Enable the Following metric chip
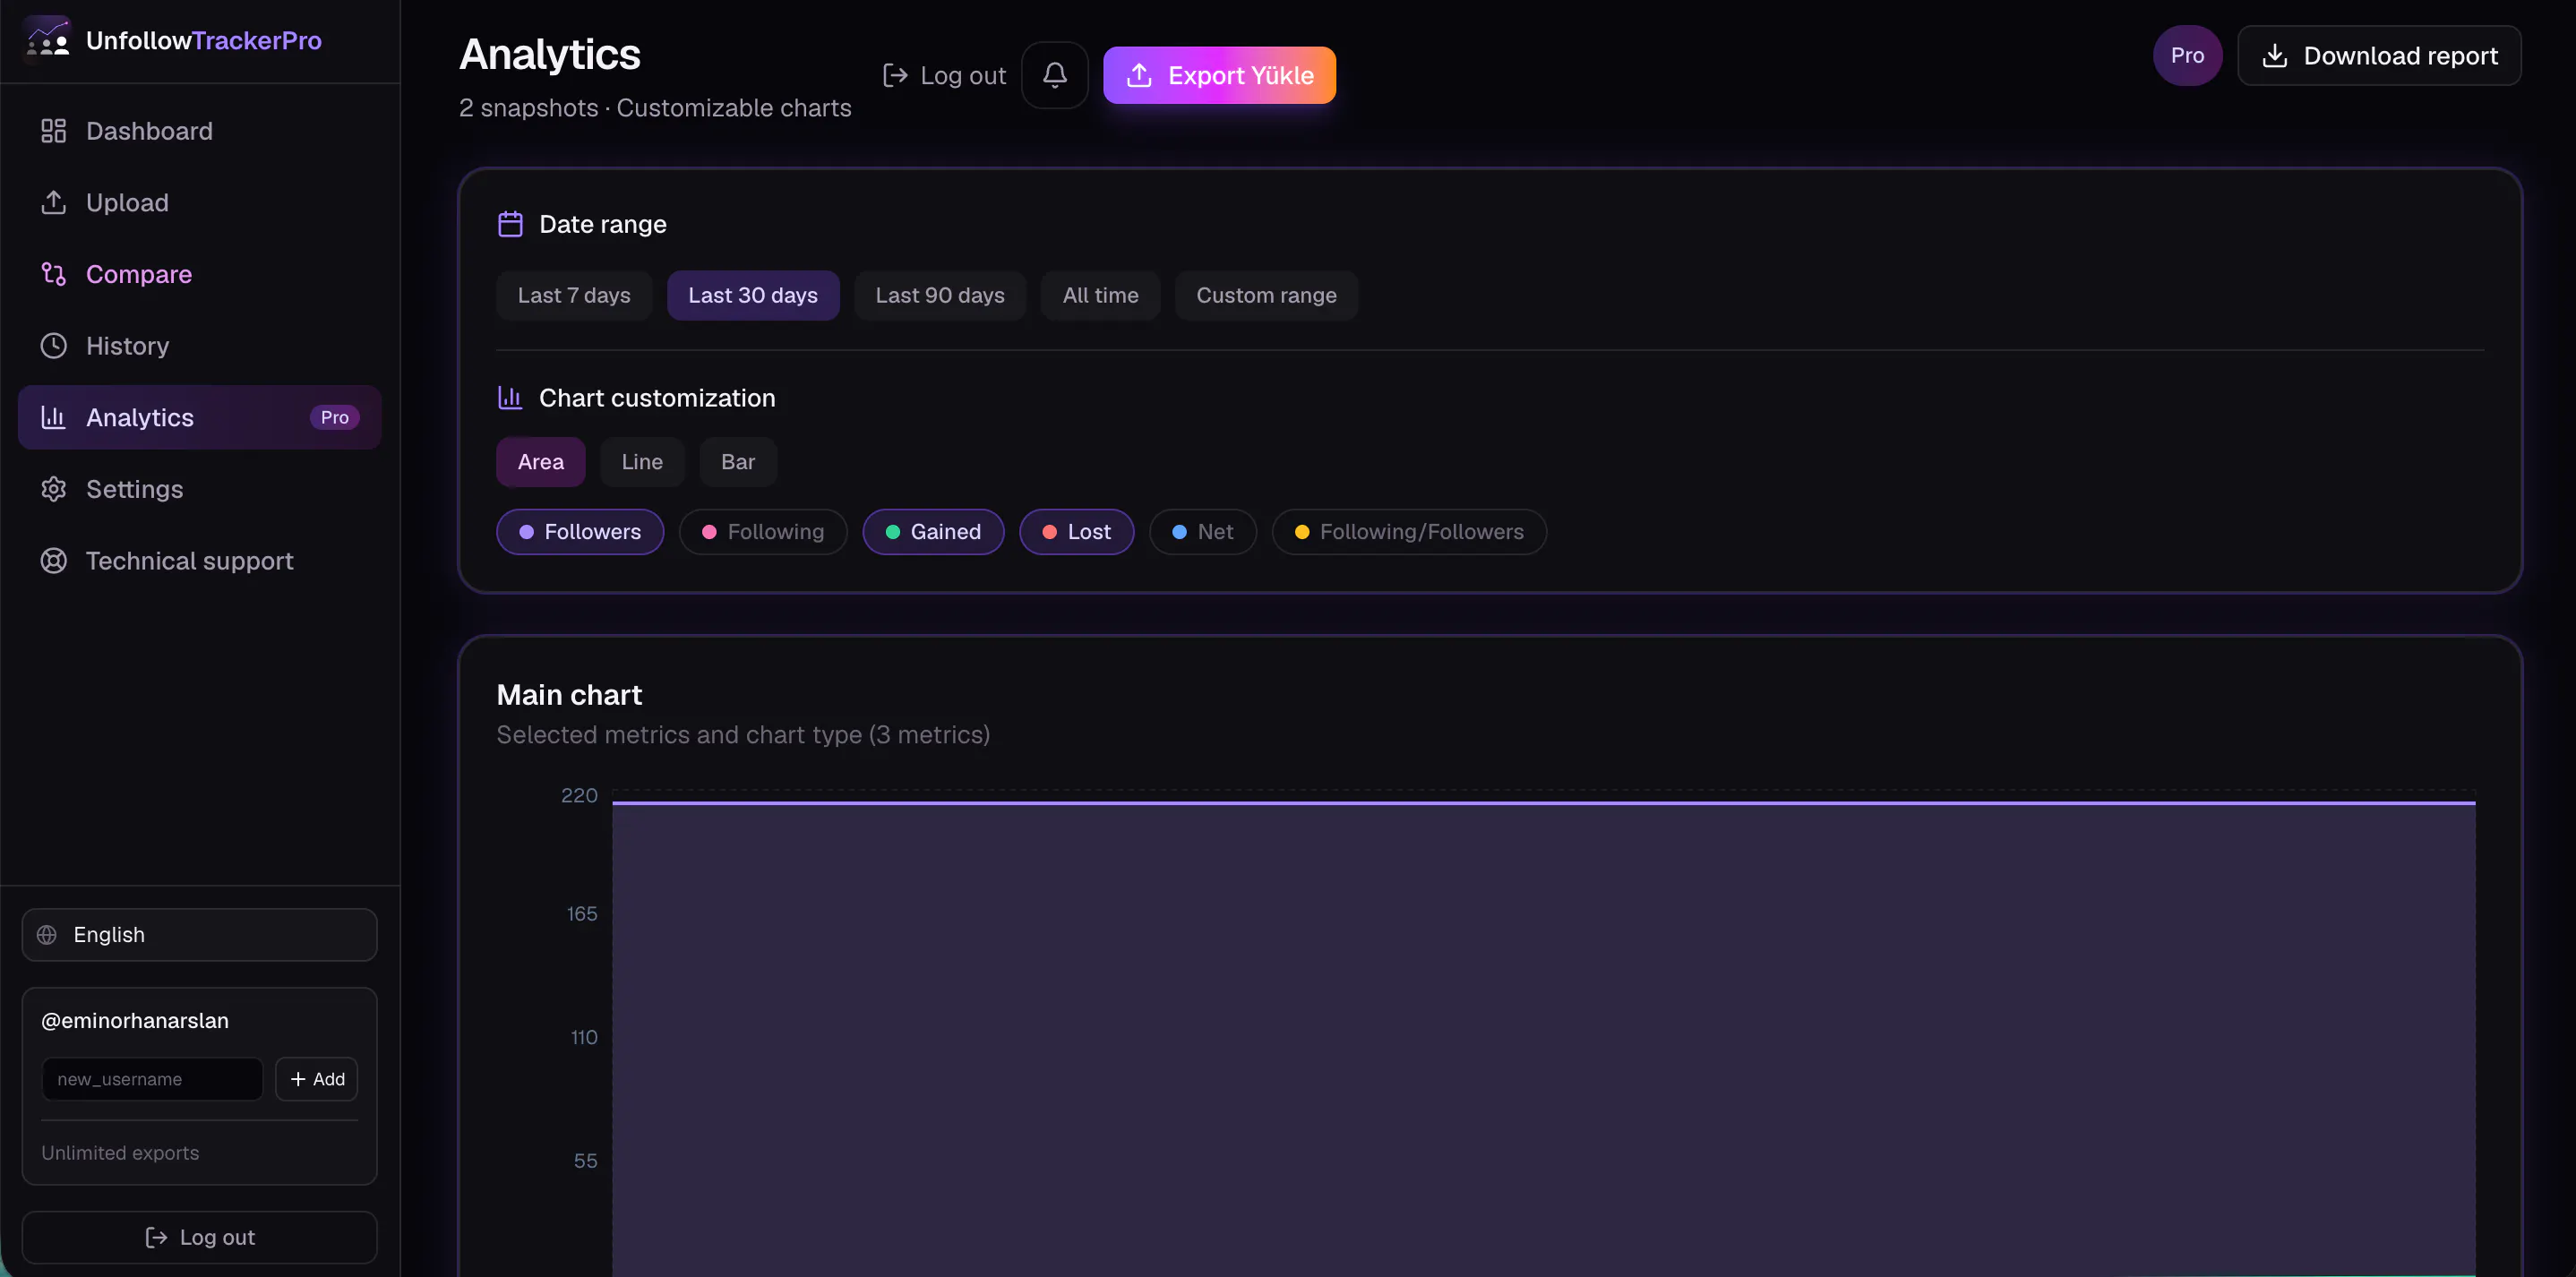 point(763,532)
